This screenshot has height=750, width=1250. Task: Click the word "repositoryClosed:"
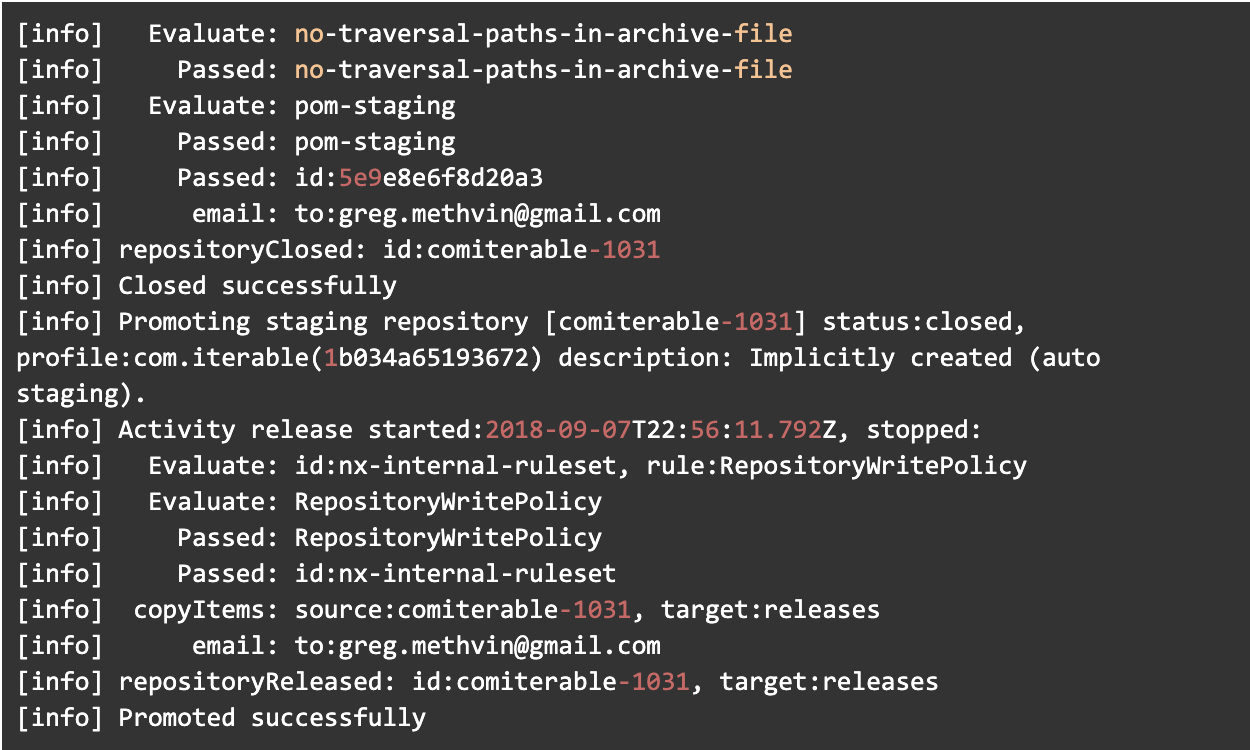tap(243, 250)
